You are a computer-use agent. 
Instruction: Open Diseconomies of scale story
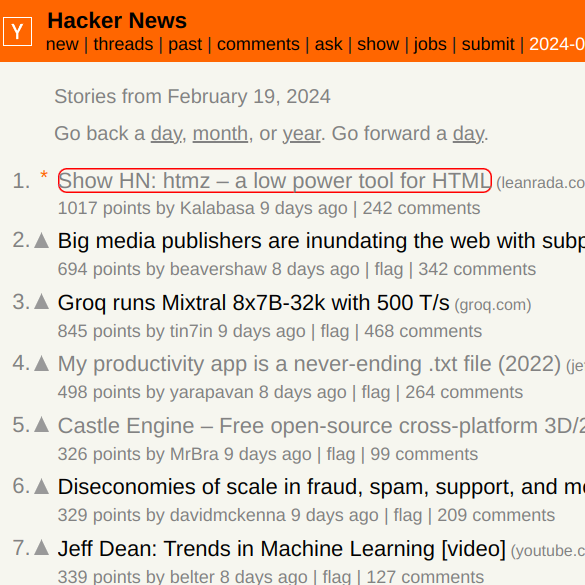(x=321, y=487)
